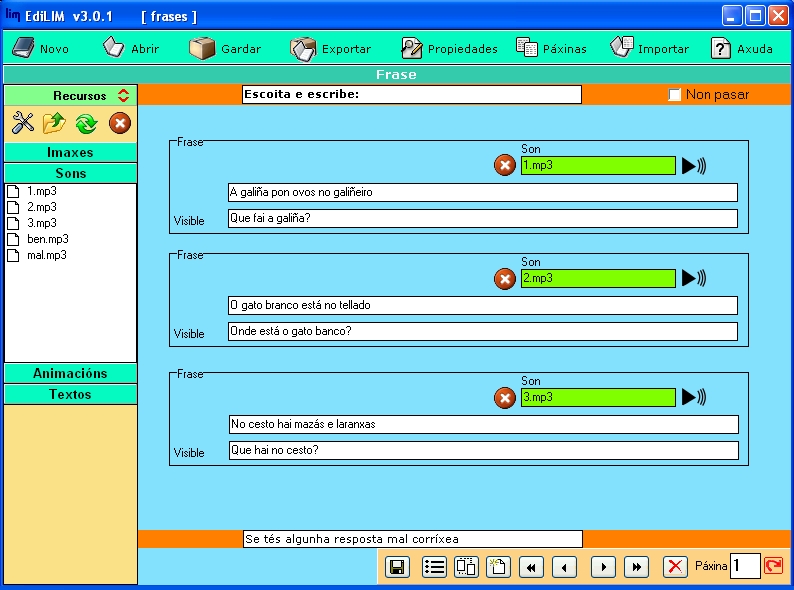Refresh the resources list with green arrows
This screenshot has width=794, height=590.
click(86, 123)
